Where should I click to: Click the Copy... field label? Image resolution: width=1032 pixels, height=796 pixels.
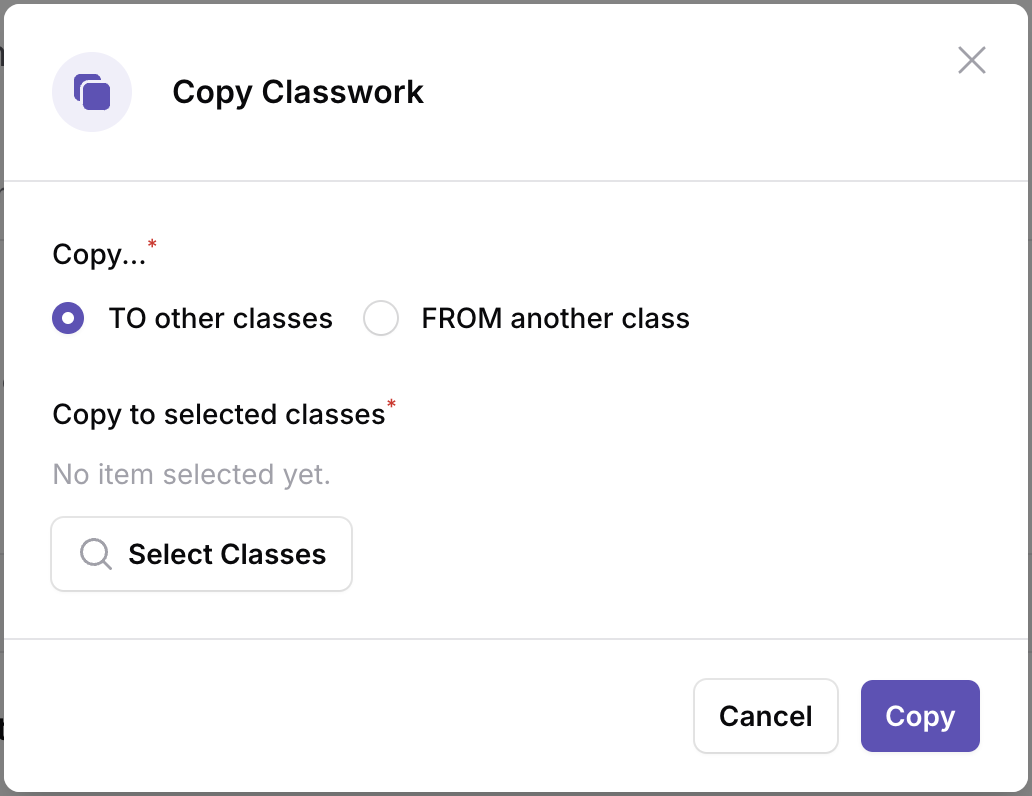[99, 255]
